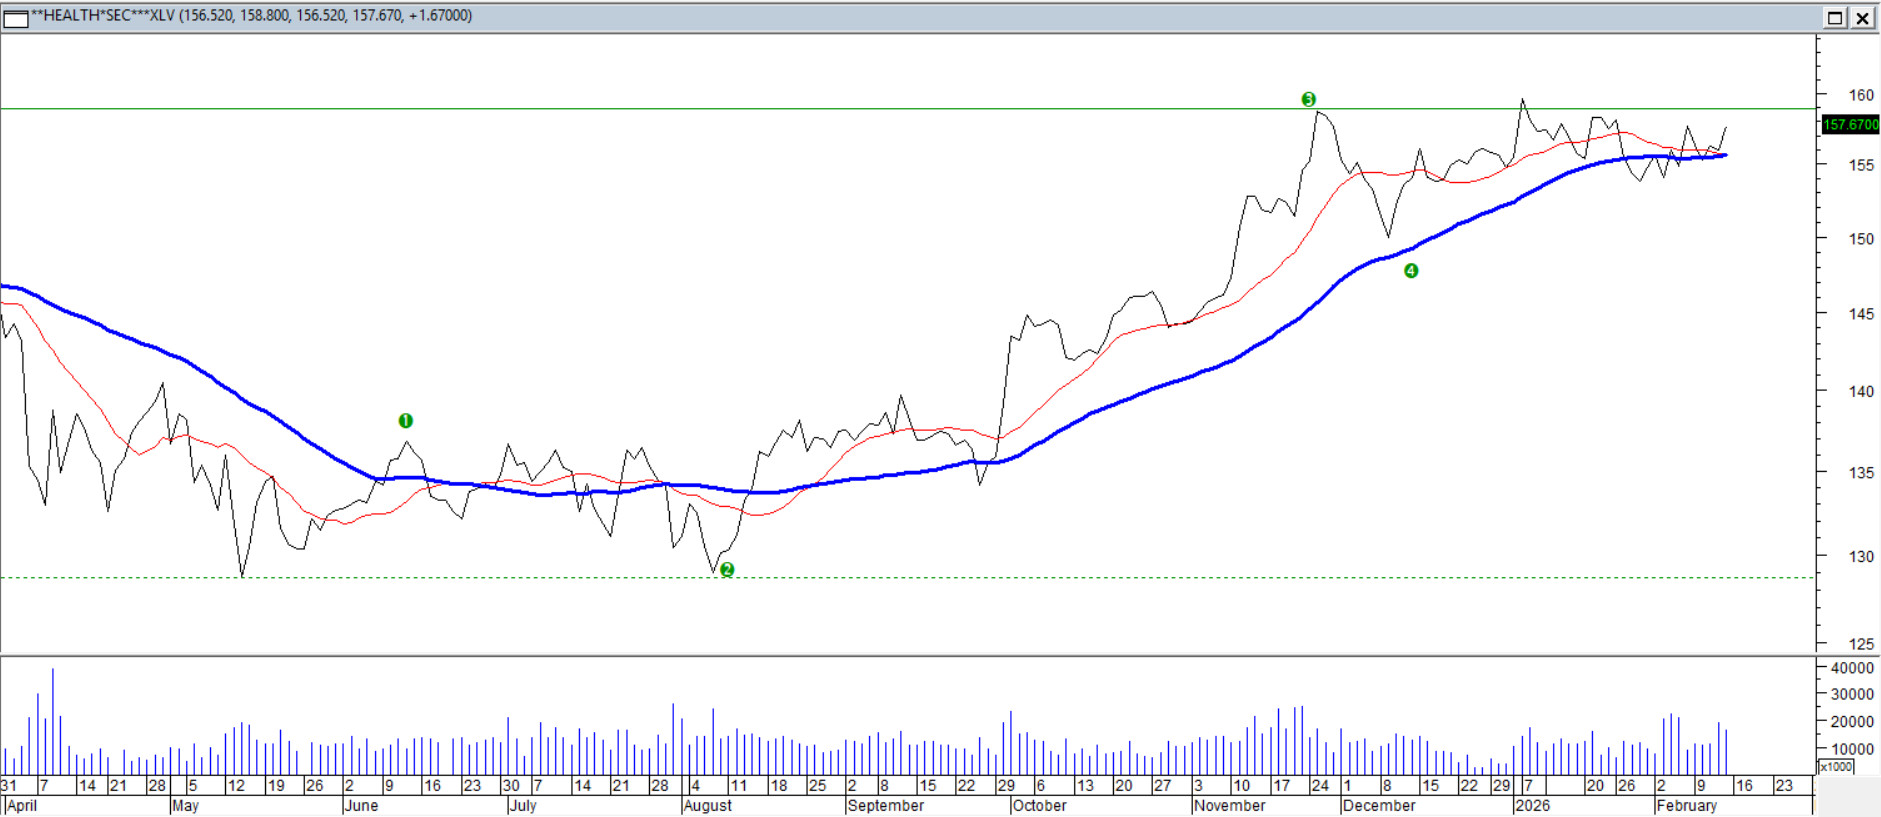Click the 160 price level on axis

(1860, 95)
